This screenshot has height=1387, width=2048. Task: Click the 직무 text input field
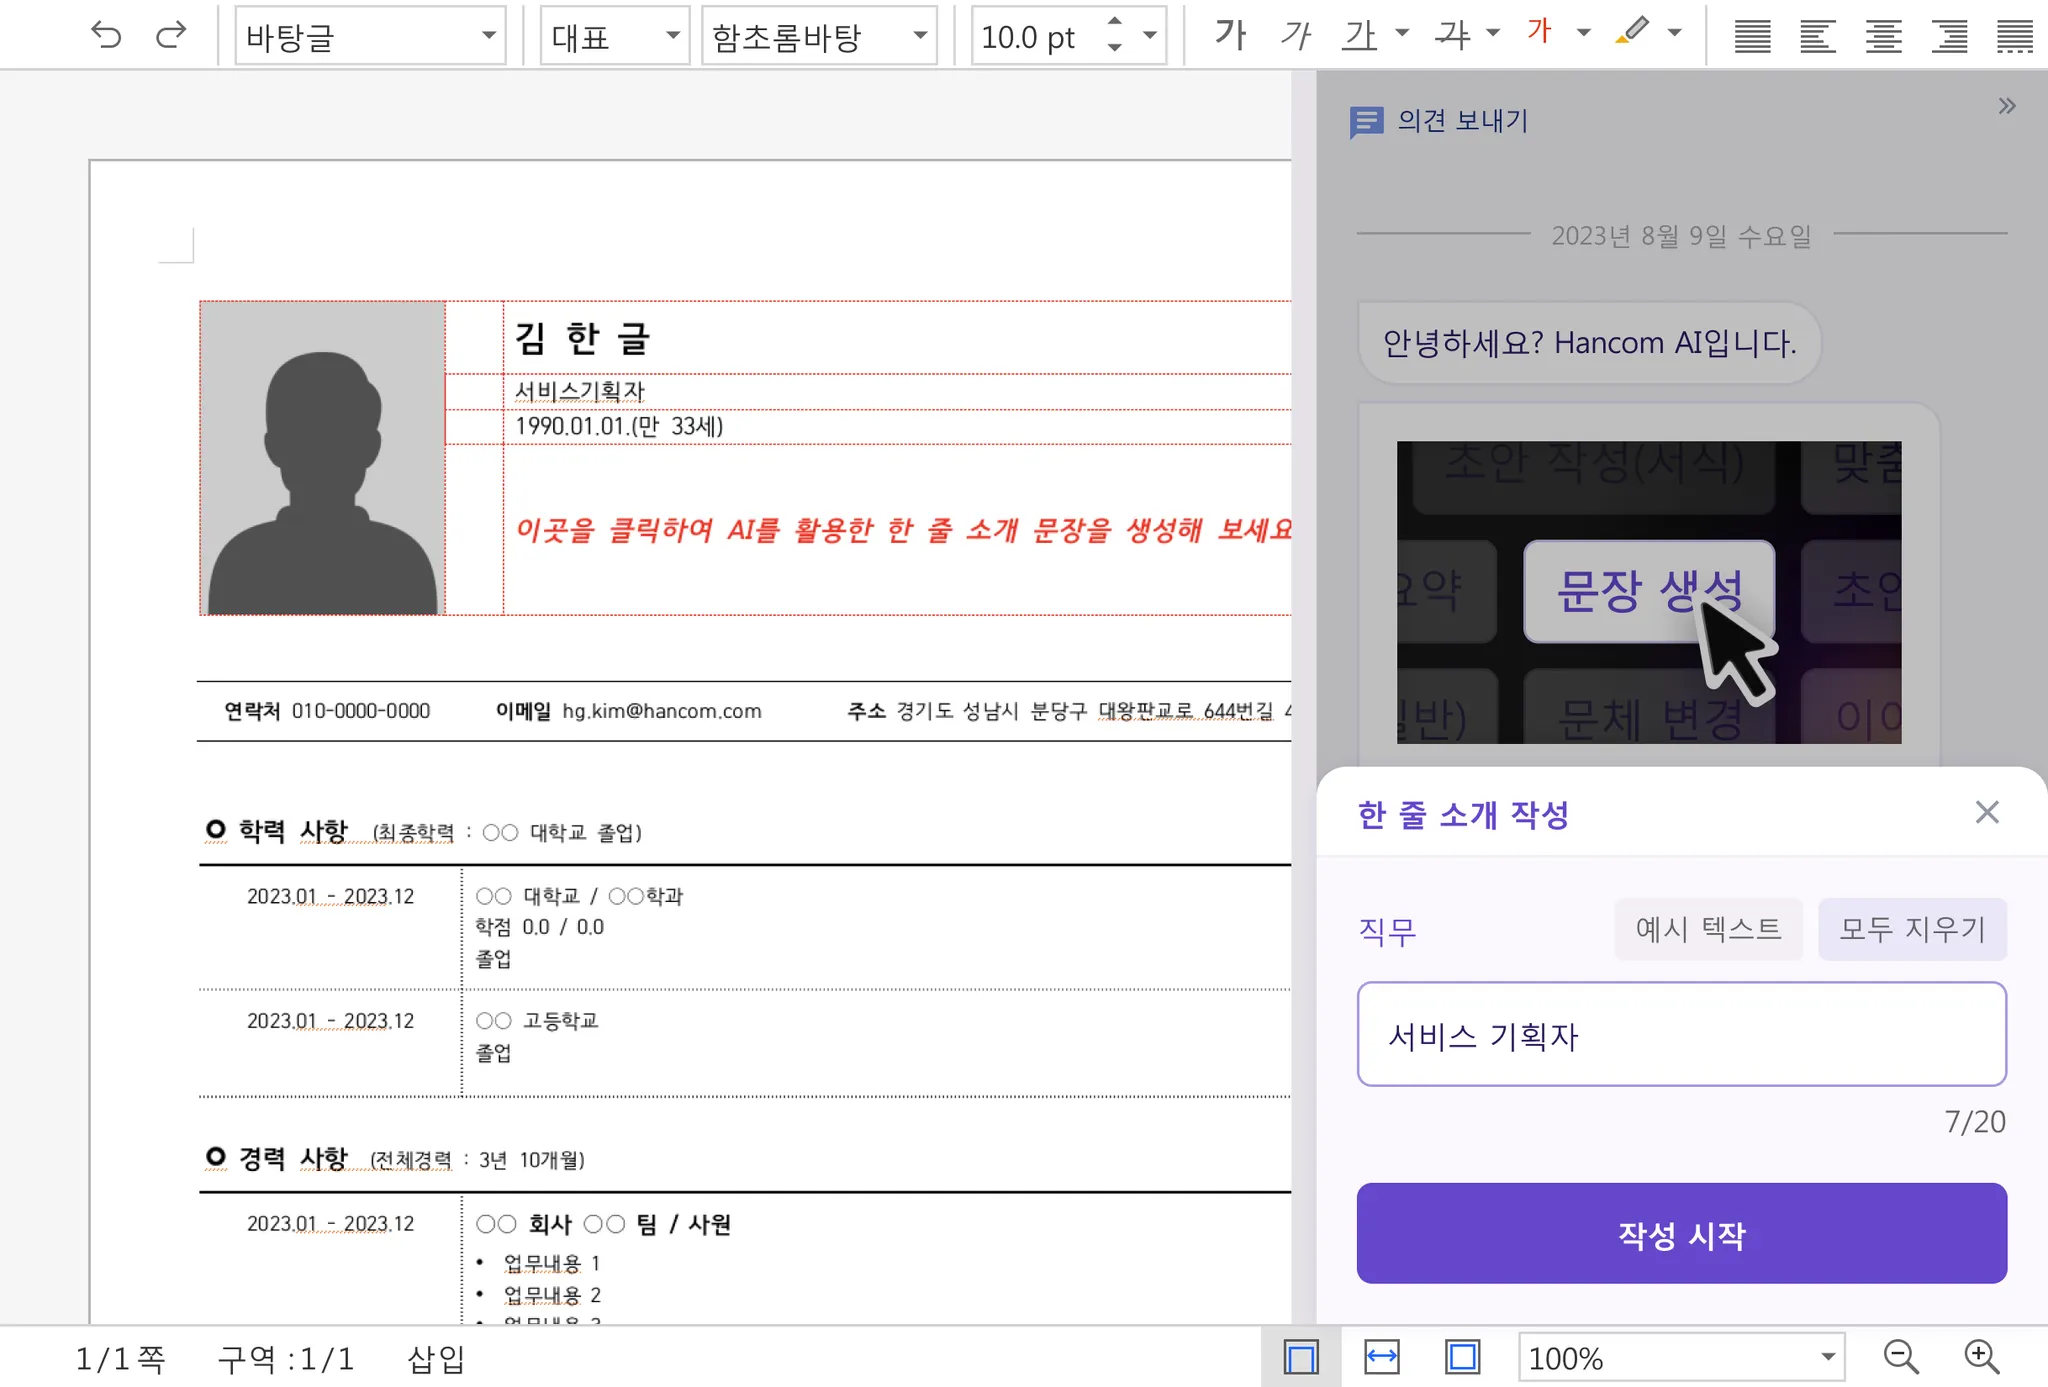point(1681,1034)
